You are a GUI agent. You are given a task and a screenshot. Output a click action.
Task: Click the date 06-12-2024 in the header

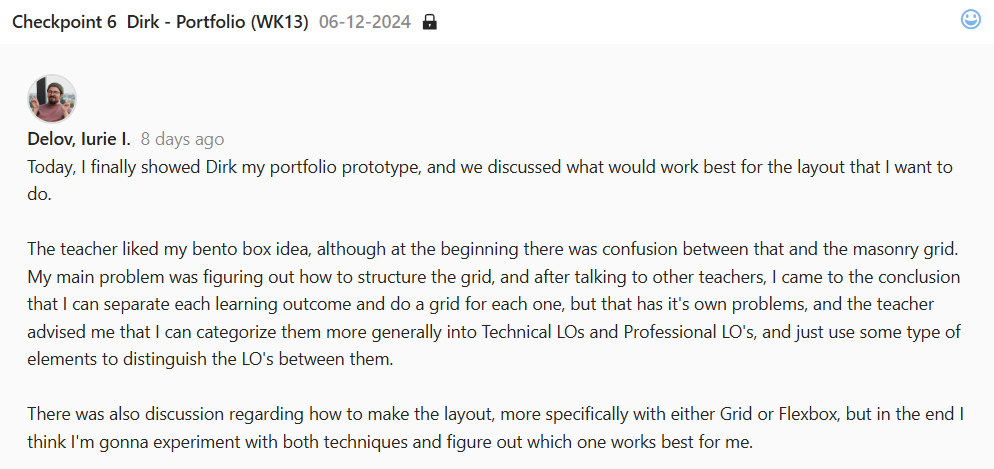coord(365,22)
